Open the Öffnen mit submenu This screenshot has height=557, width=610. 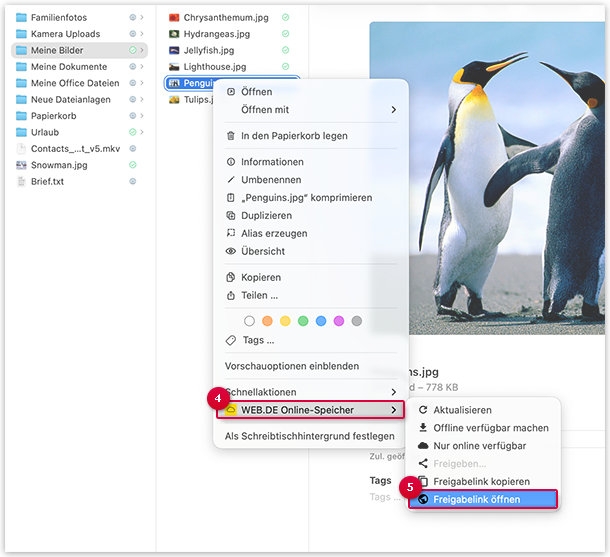point(311,110)
